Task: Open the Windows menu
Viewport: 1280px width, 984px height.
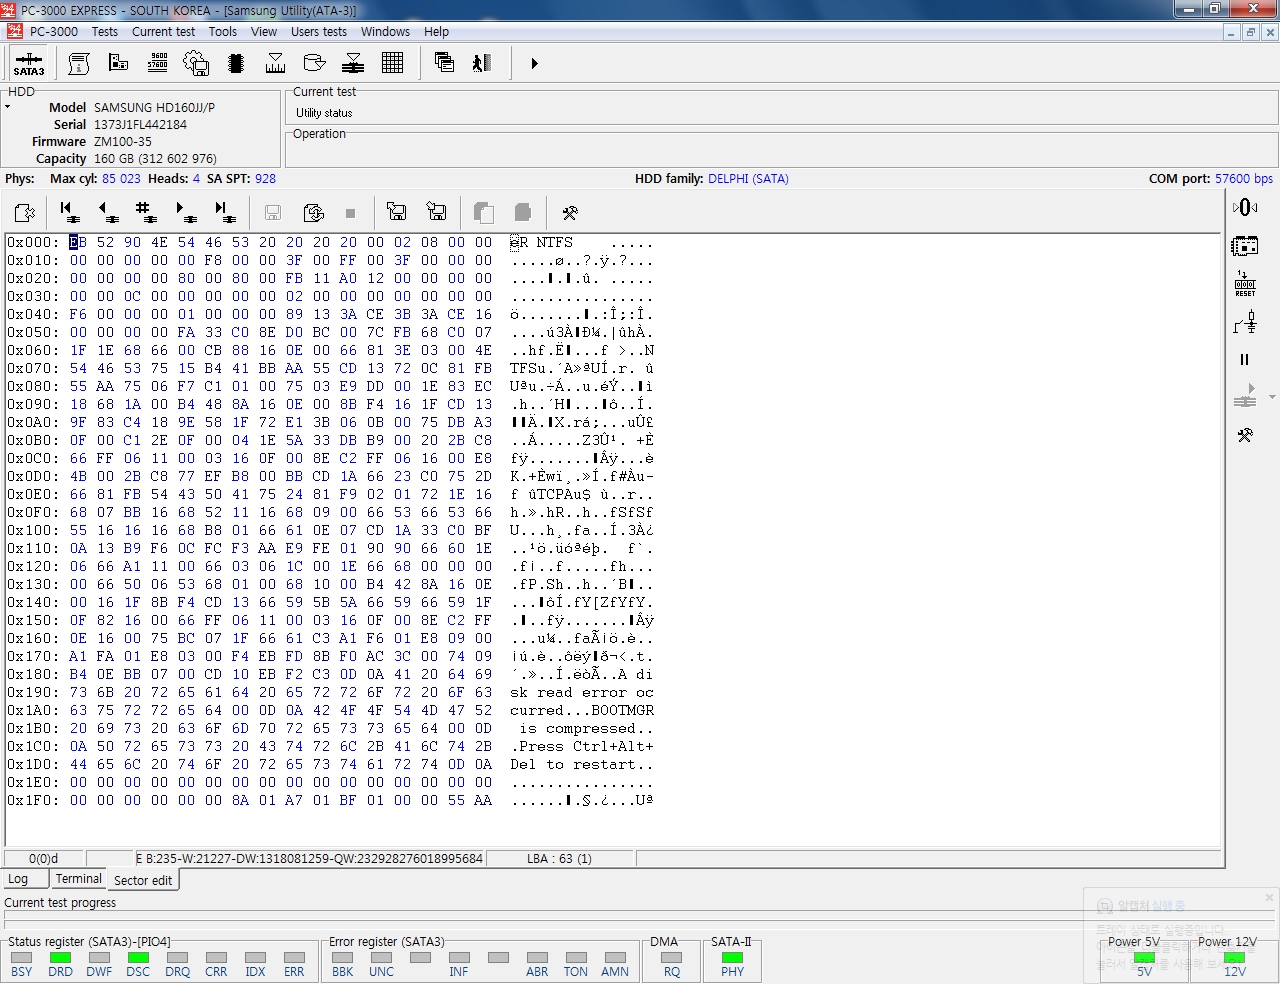Action: tap(385, 31)
